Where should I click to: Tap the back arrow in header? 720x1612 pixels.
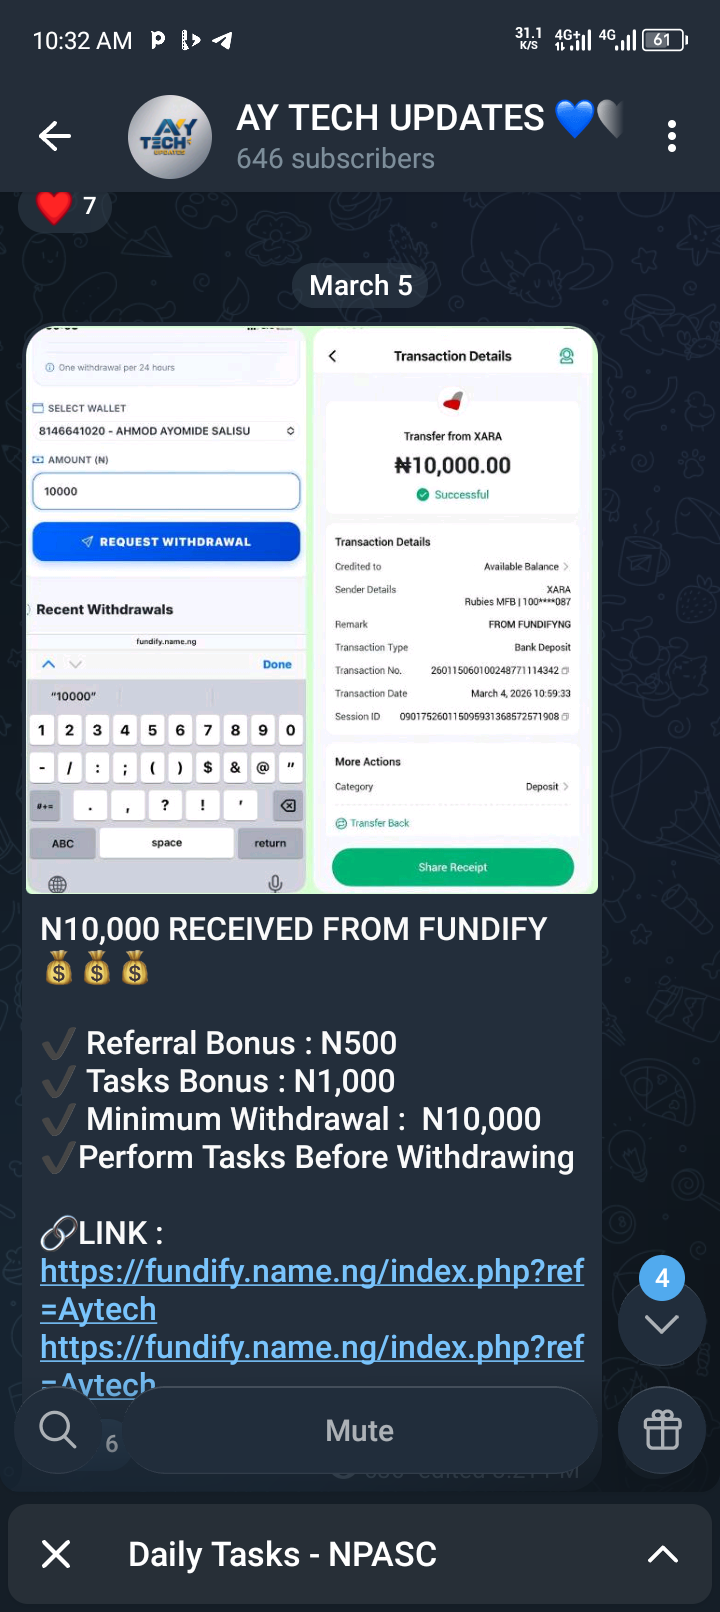point(55,136)
